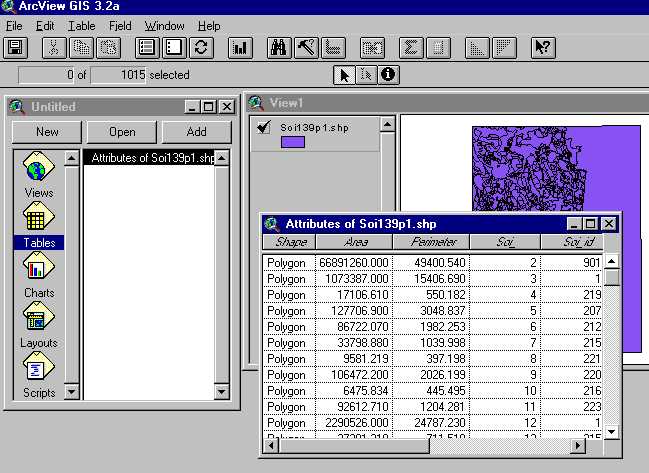The height and width of the screenshot is (473, 649).
Task: Click the Select None records icon
Action: (x=174, y=48)
